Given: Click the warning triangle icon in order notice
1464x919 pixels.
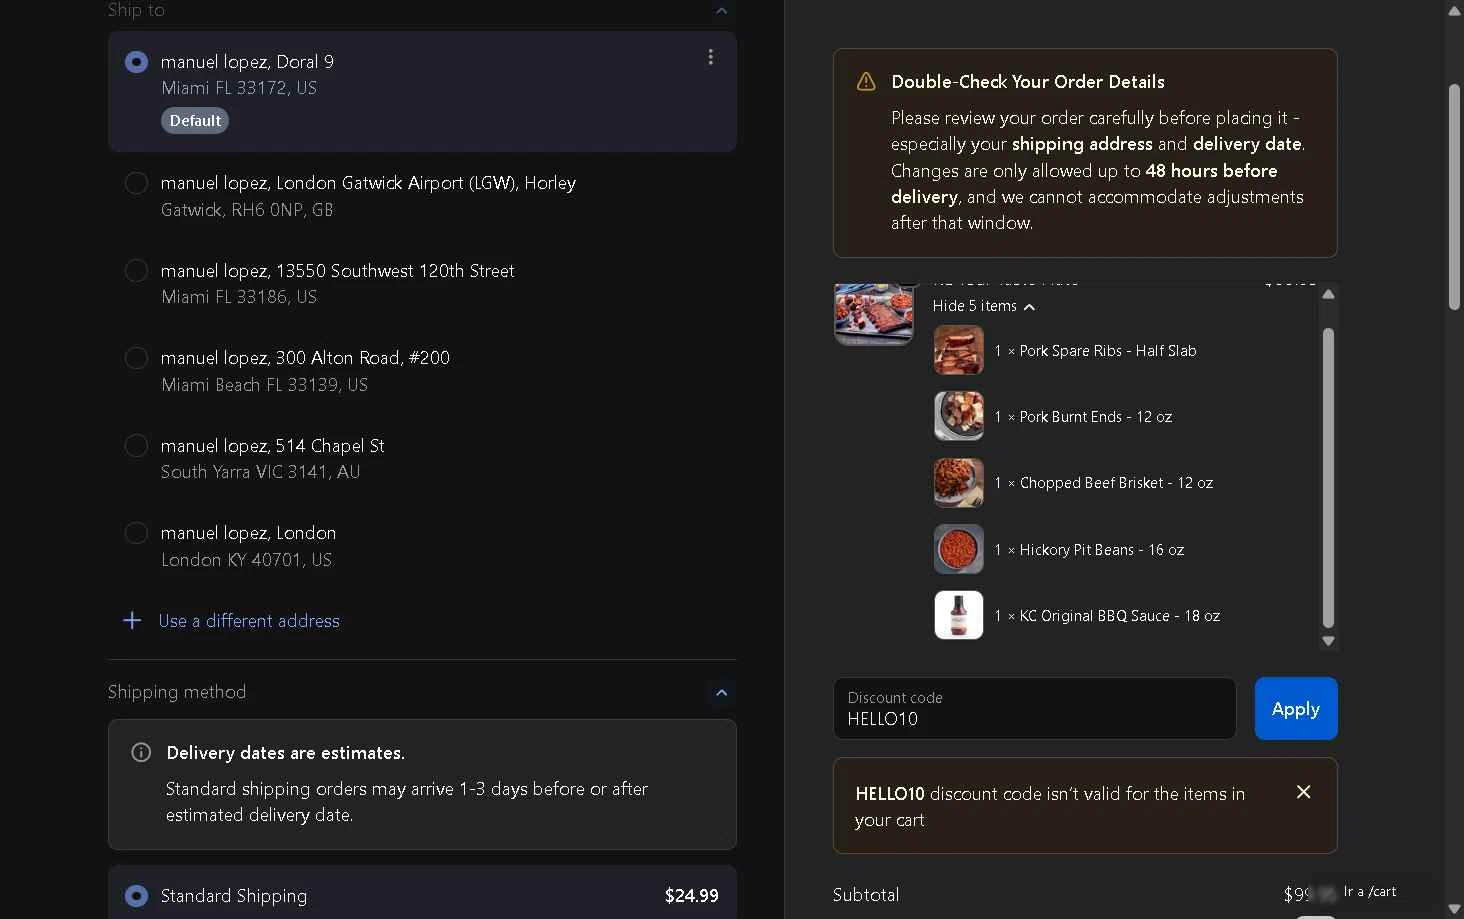Looking at the screenshot, I should [x=866, y=82].
